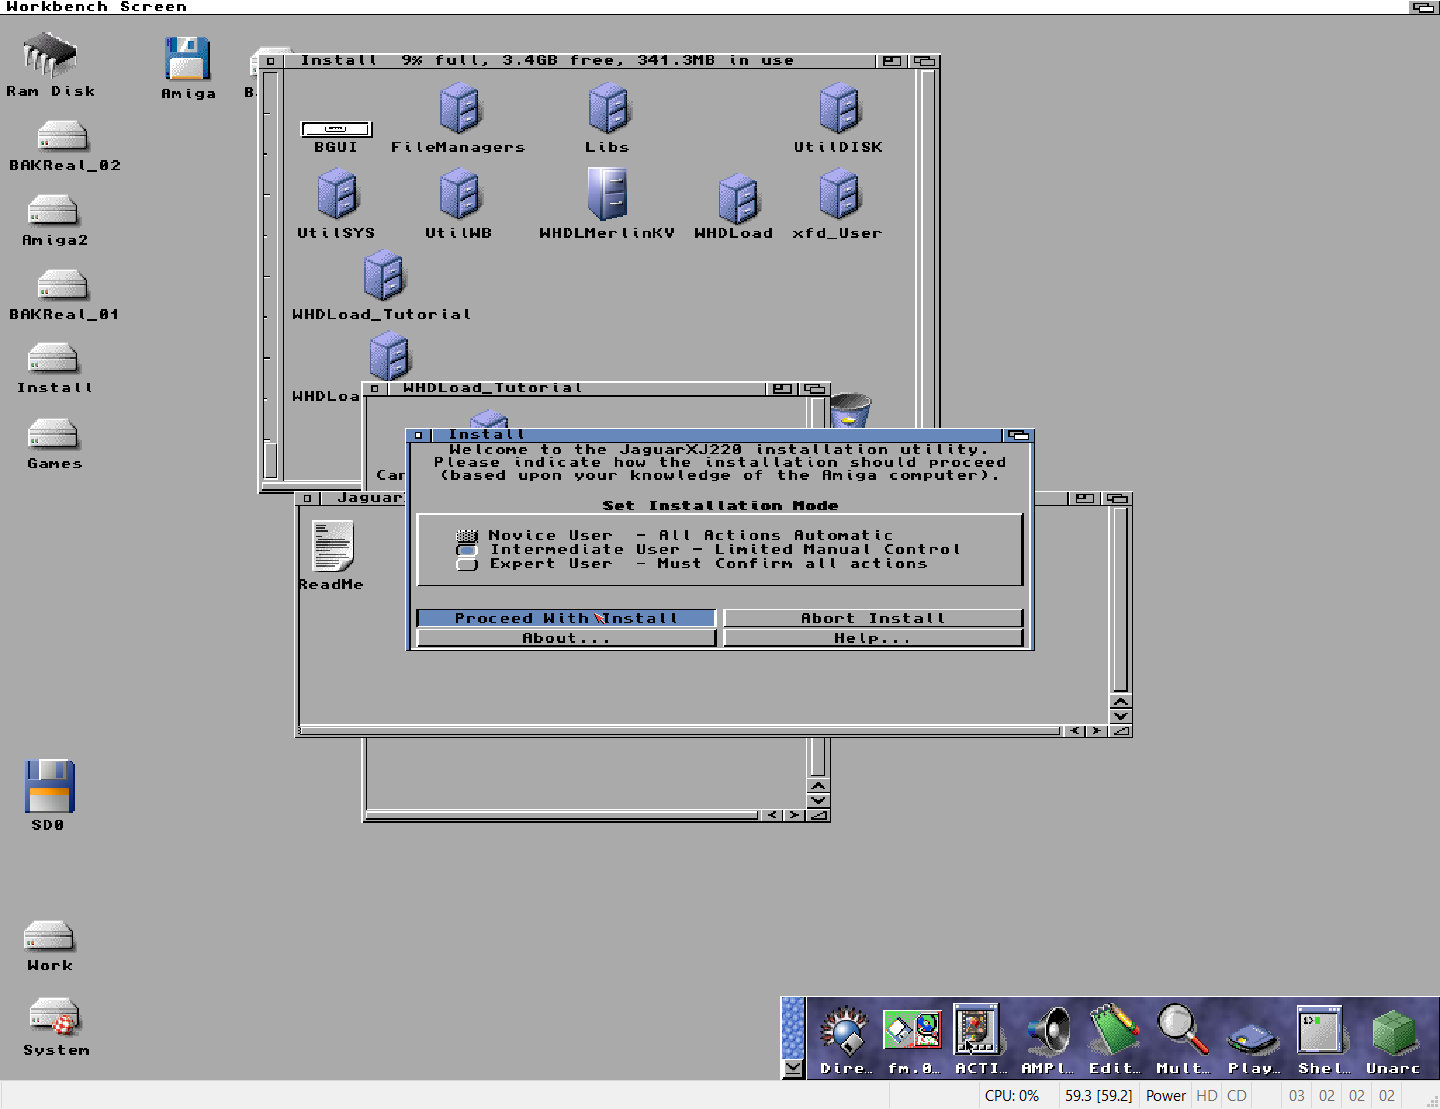This screenshot has height=1109, width=1440.
Task: Open the FileManagers drawer
Action: pyautogui.click(x=460, y=108)
